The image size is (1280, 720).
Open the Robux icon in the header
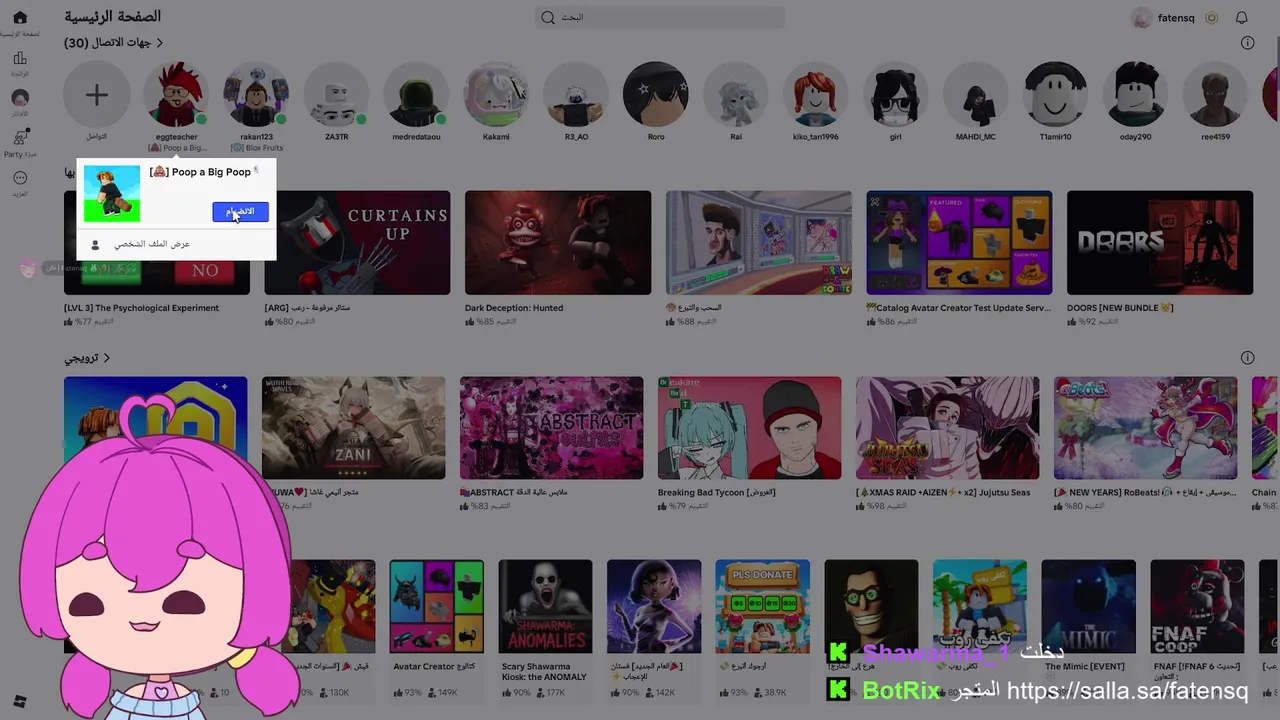tap(1211, 18)
